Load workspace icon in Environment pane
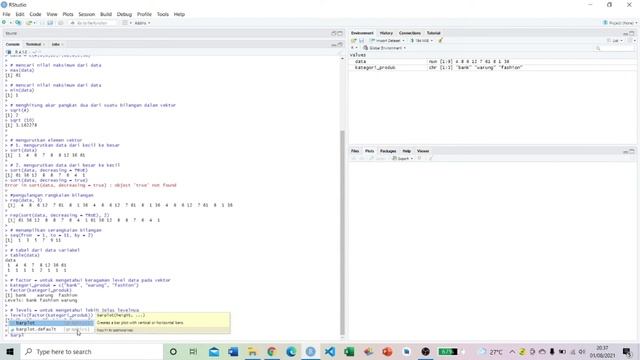 (x=354, y=40)
